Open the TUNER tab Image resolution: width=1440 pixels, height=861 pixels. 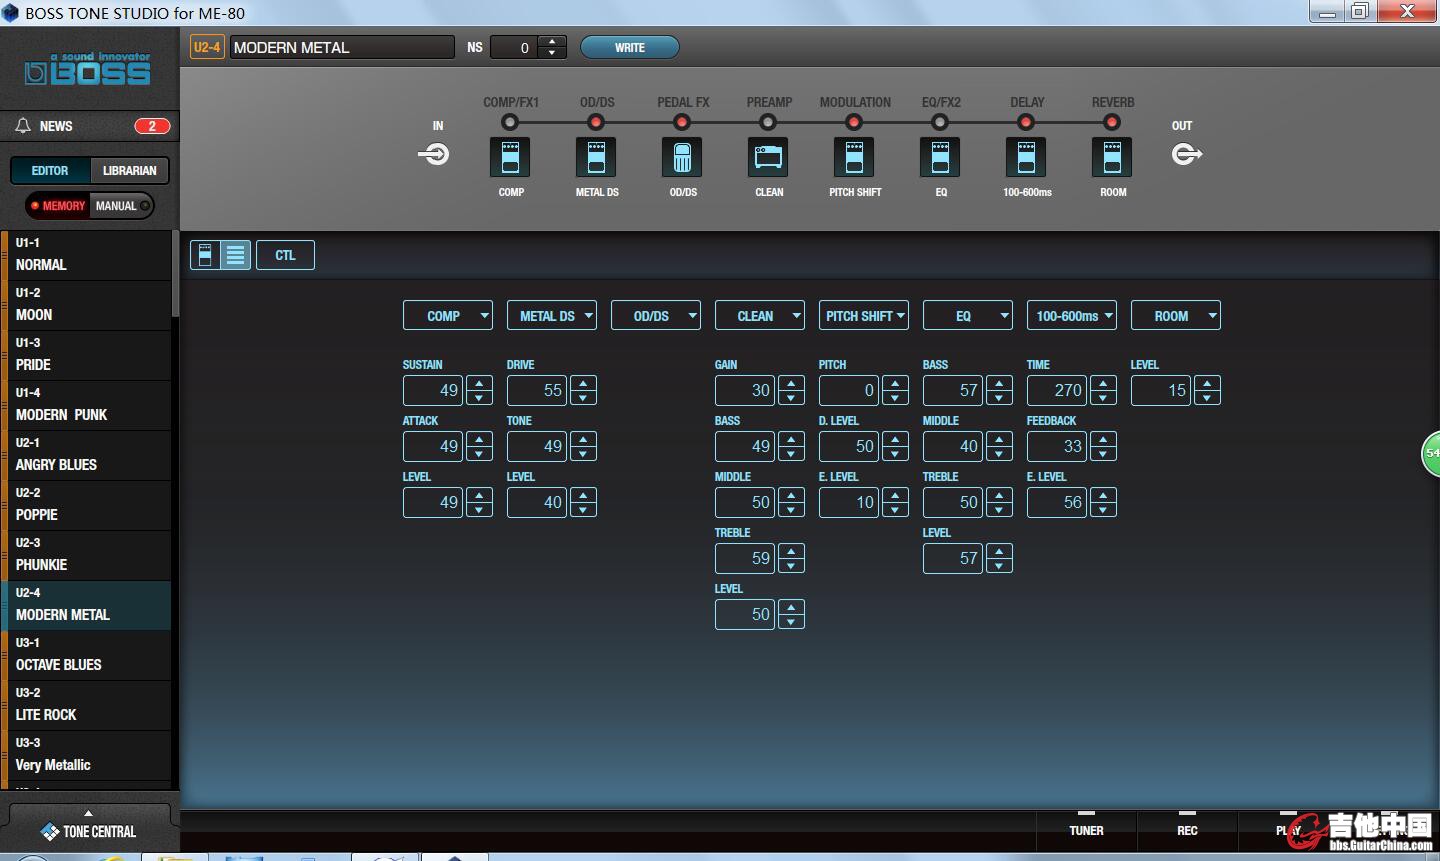(1086, 830)
